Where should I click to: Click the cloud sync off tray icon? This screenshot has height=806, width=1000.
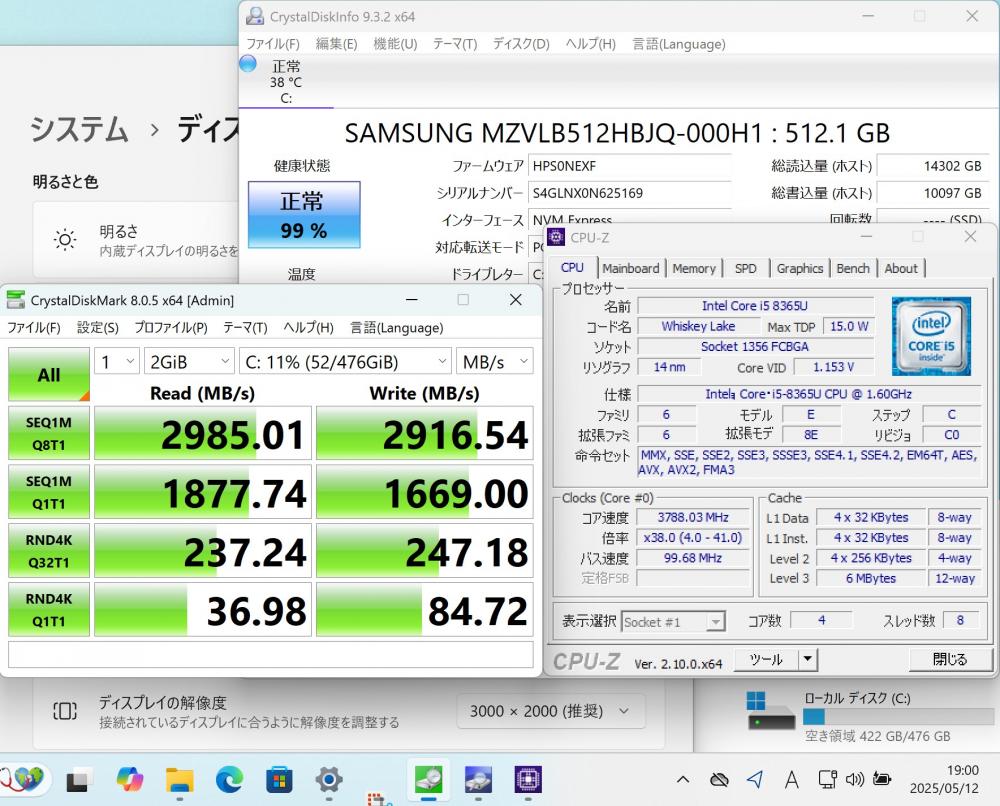[x=719, y=779]
